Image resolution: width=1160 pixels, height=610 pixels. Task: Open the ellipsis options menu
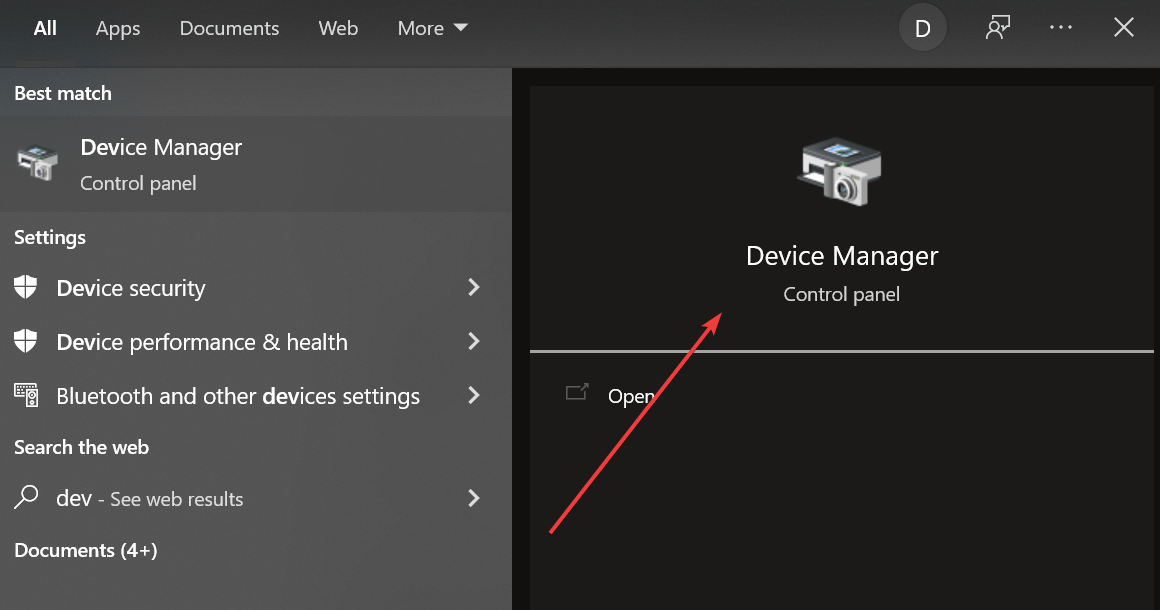[x=1061, y=27]
